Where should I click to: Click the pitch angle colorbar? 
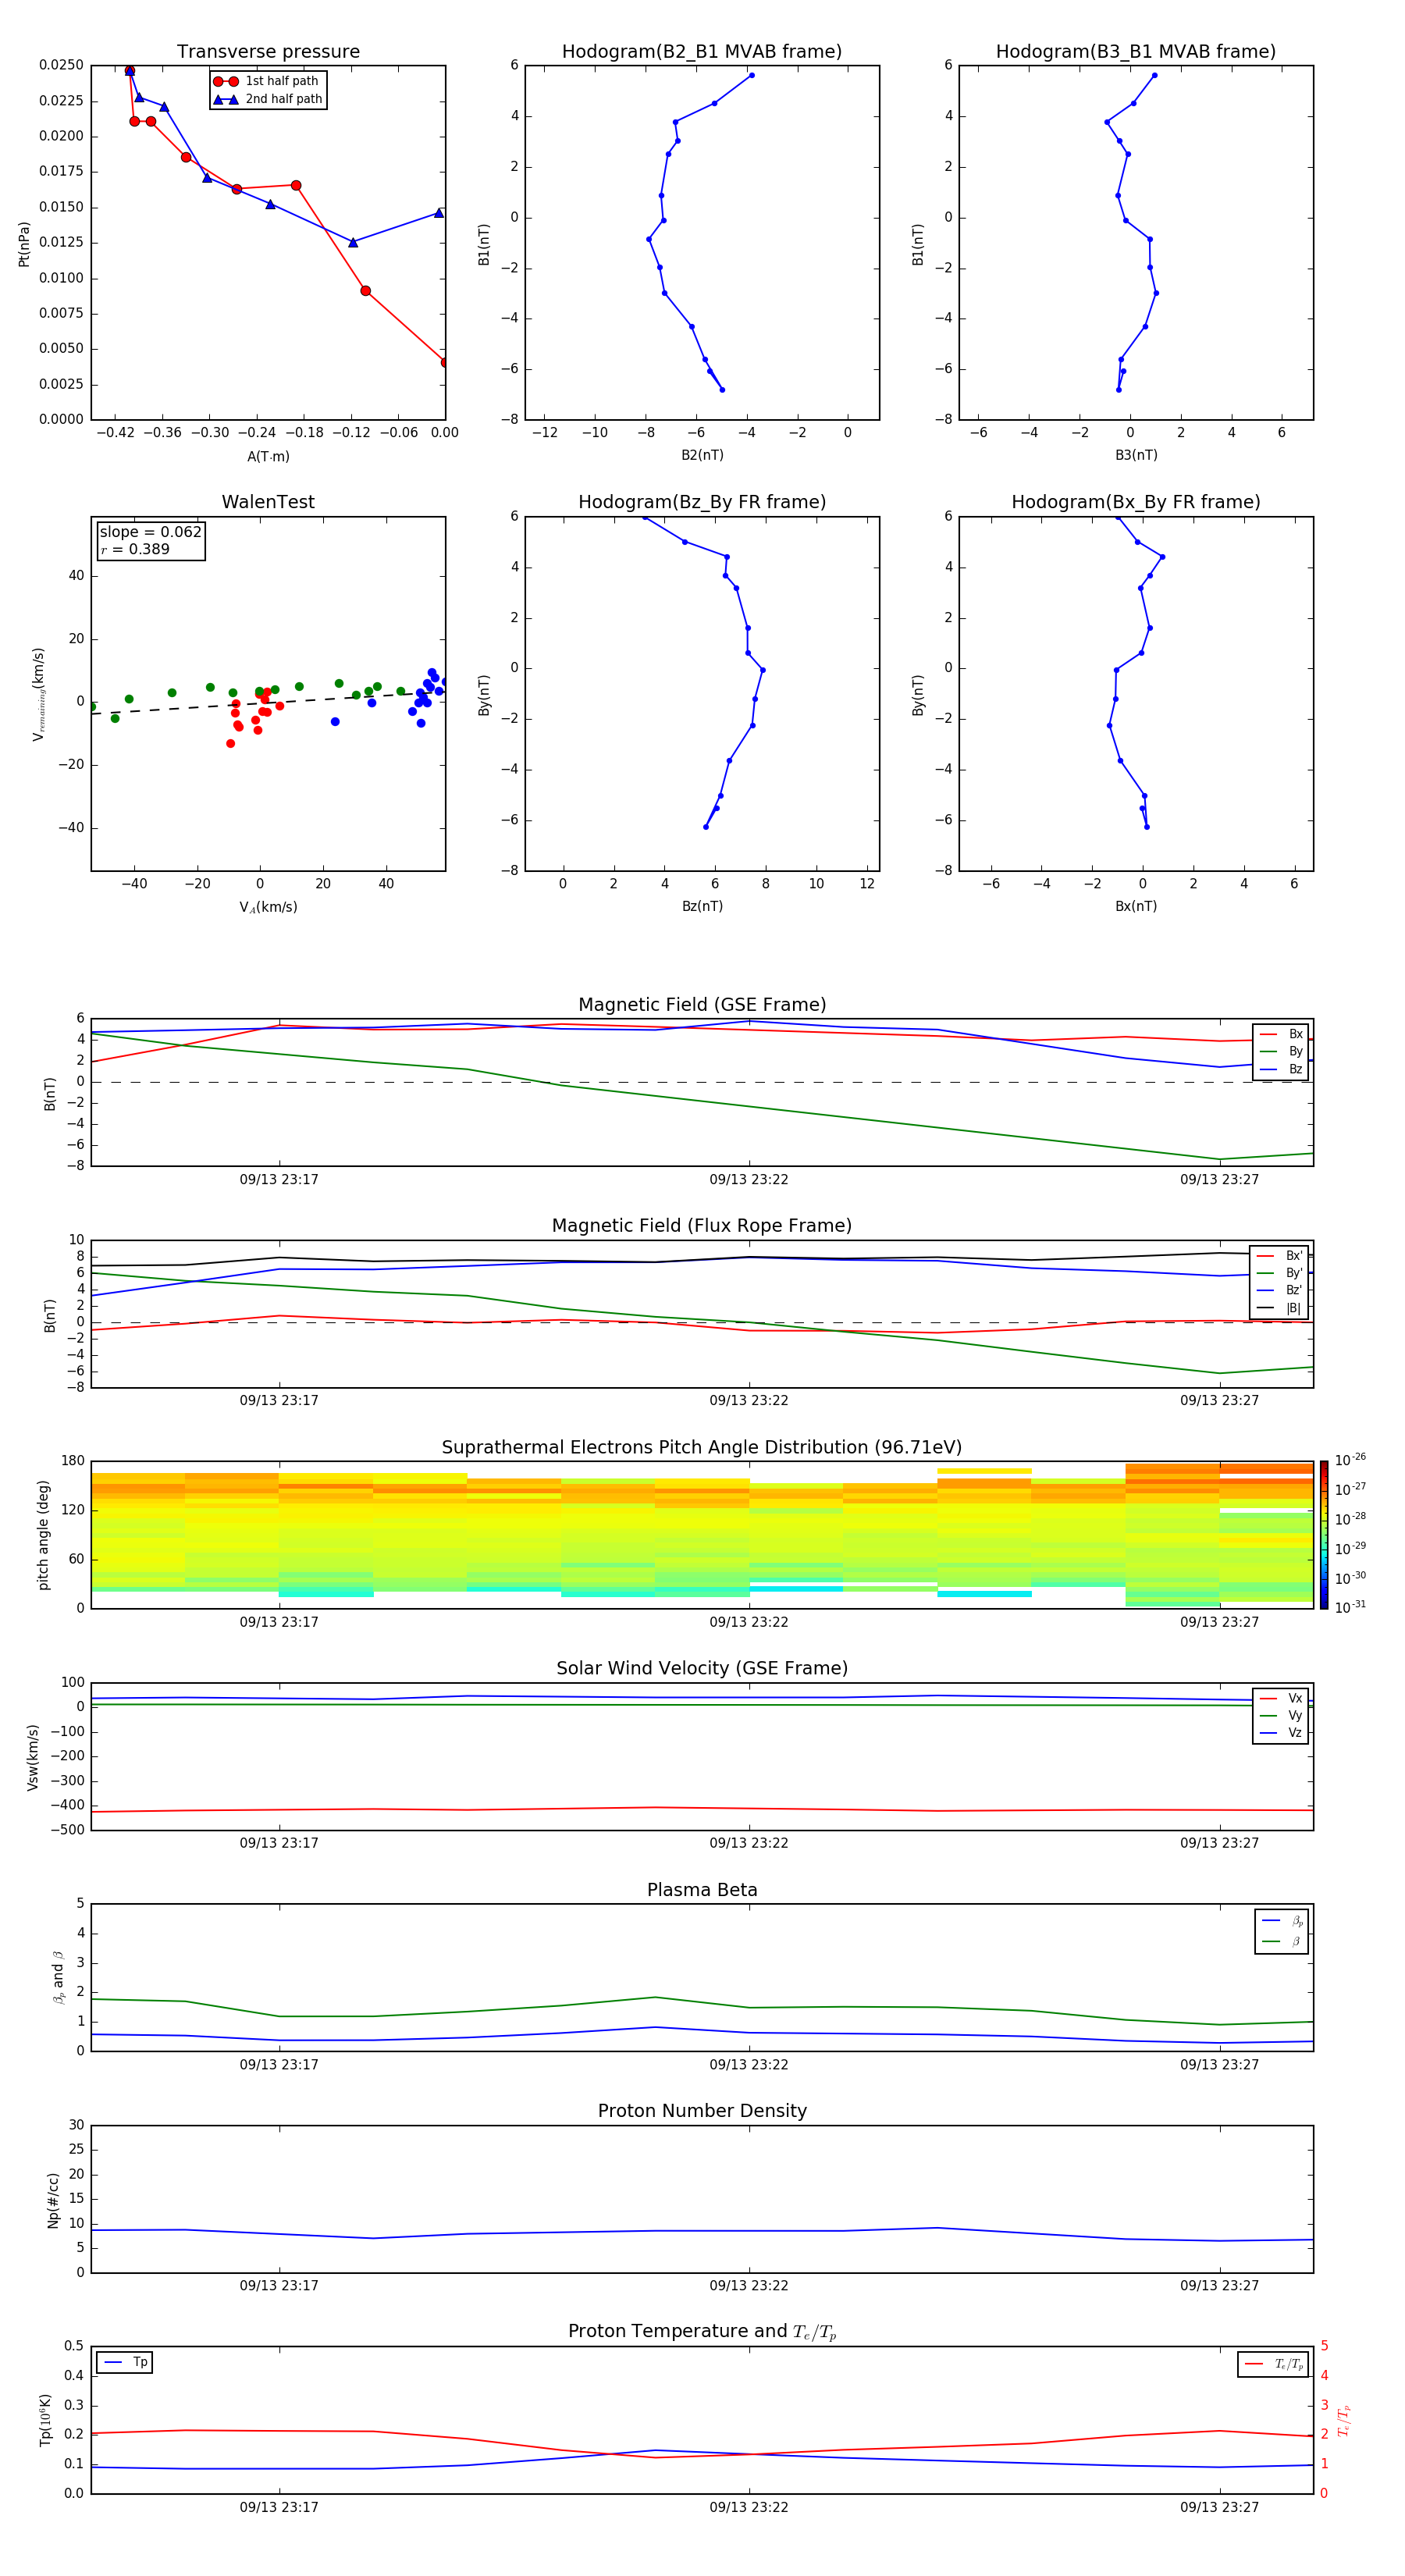[x=1323, y=1535]
